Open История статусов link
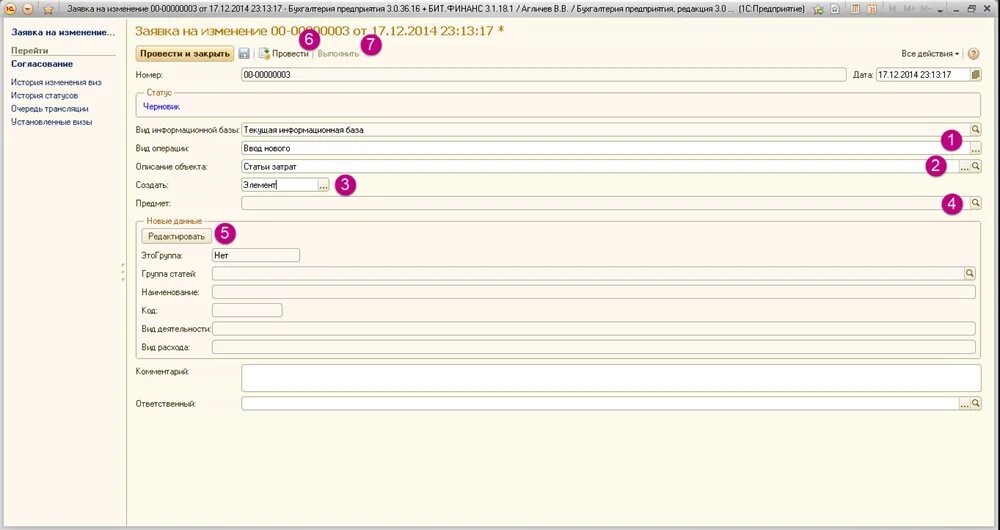This screenshot has width=1000, height=530. (x=45, y=96)
